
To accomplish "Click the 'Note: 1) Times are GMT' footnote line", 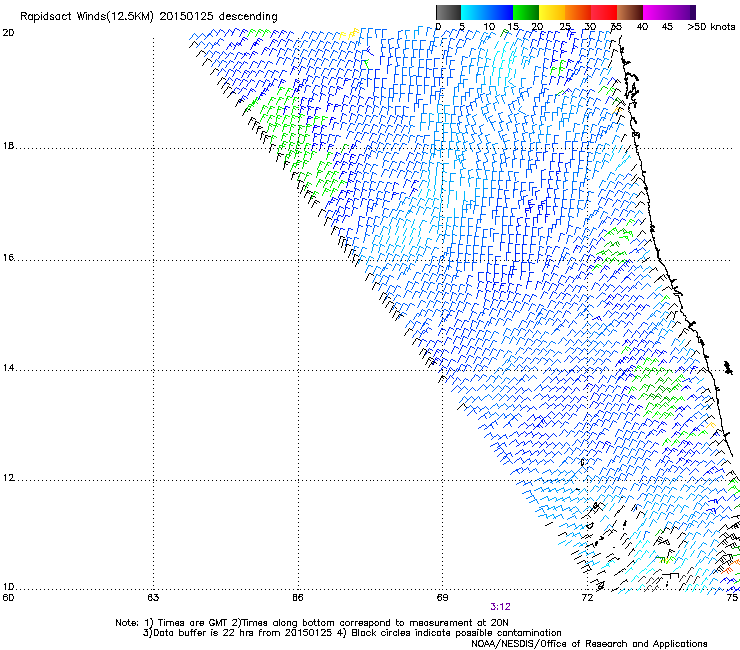I will [312, 623].
